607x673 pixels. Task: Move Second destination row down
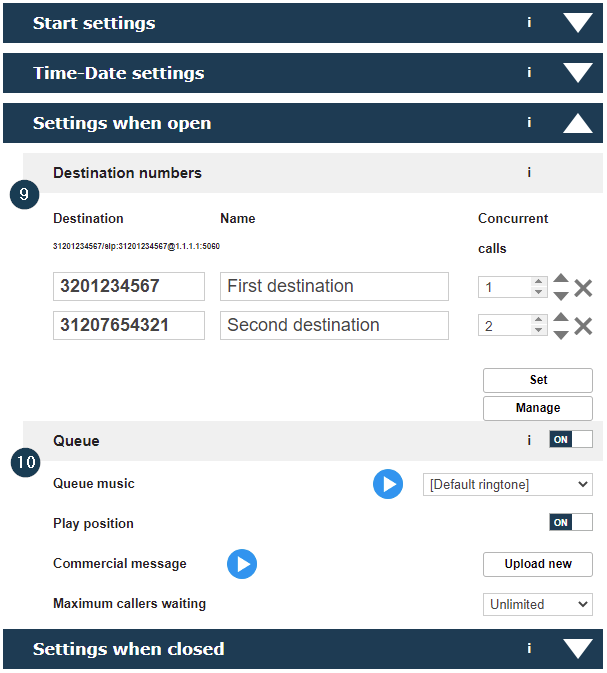coord(561,335)
